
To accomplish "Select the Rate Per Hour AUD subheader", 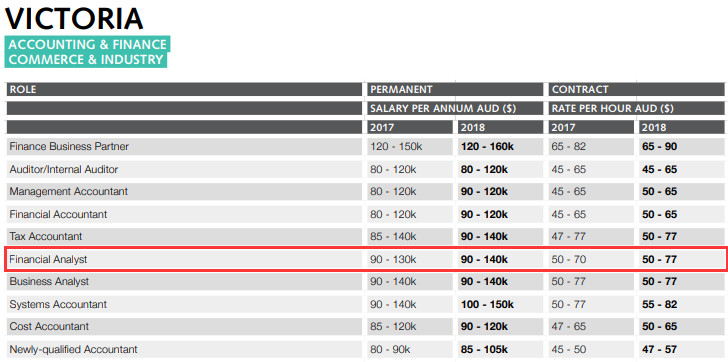I will [x=637, y=108].
